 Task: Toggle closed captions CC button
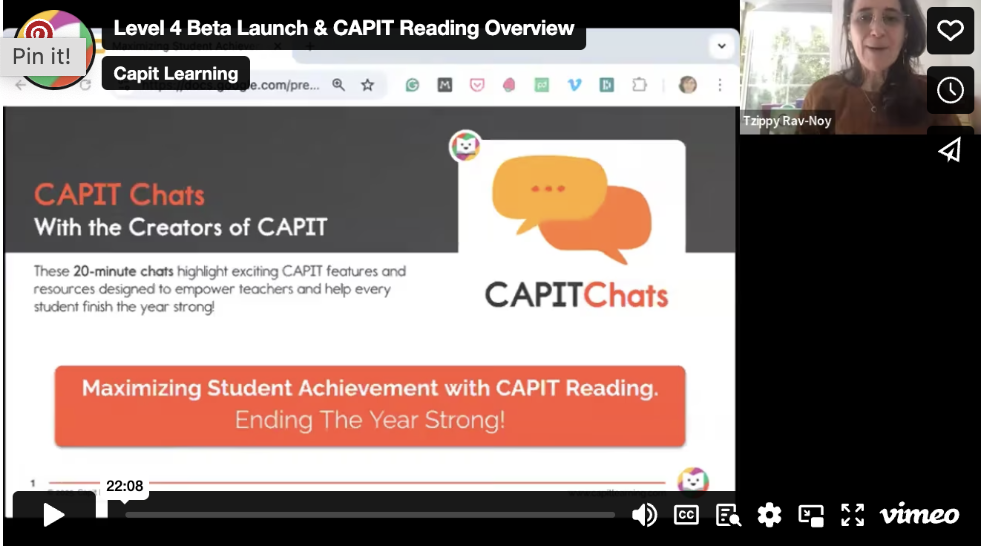click(686, 515)
